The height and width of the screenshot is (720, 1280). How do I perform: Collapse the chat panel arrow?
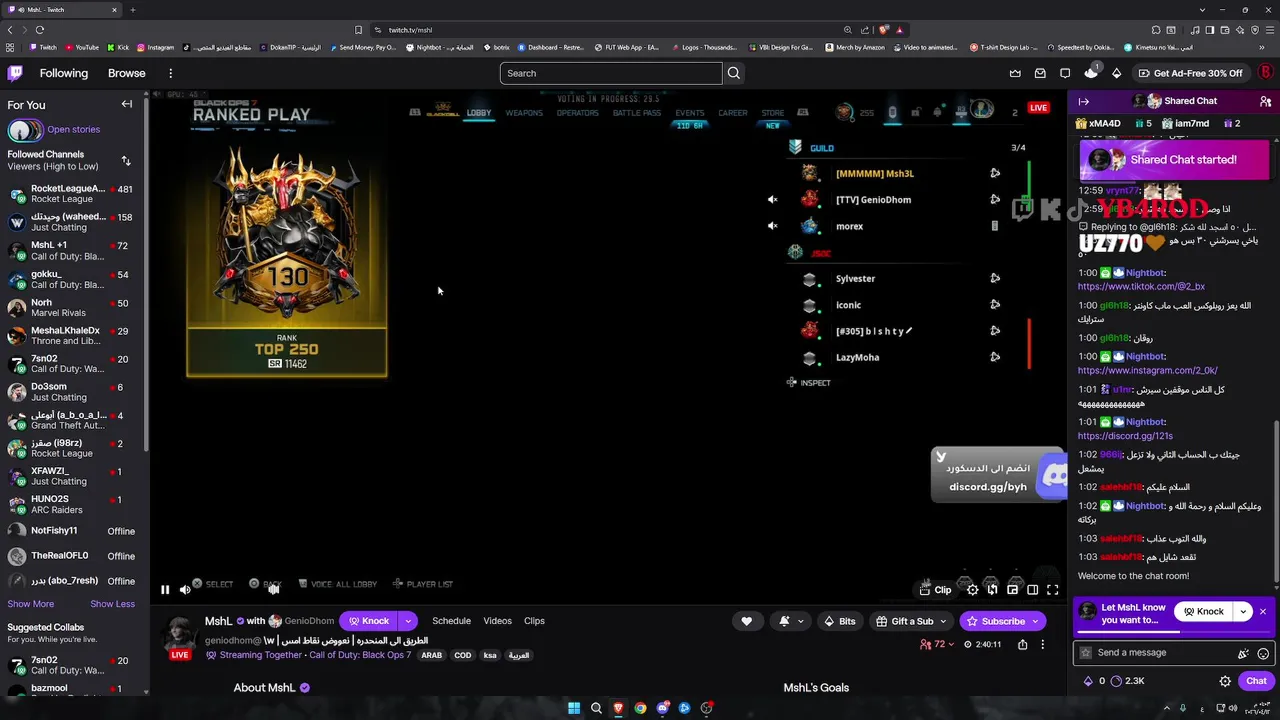tap(1083, 101)
